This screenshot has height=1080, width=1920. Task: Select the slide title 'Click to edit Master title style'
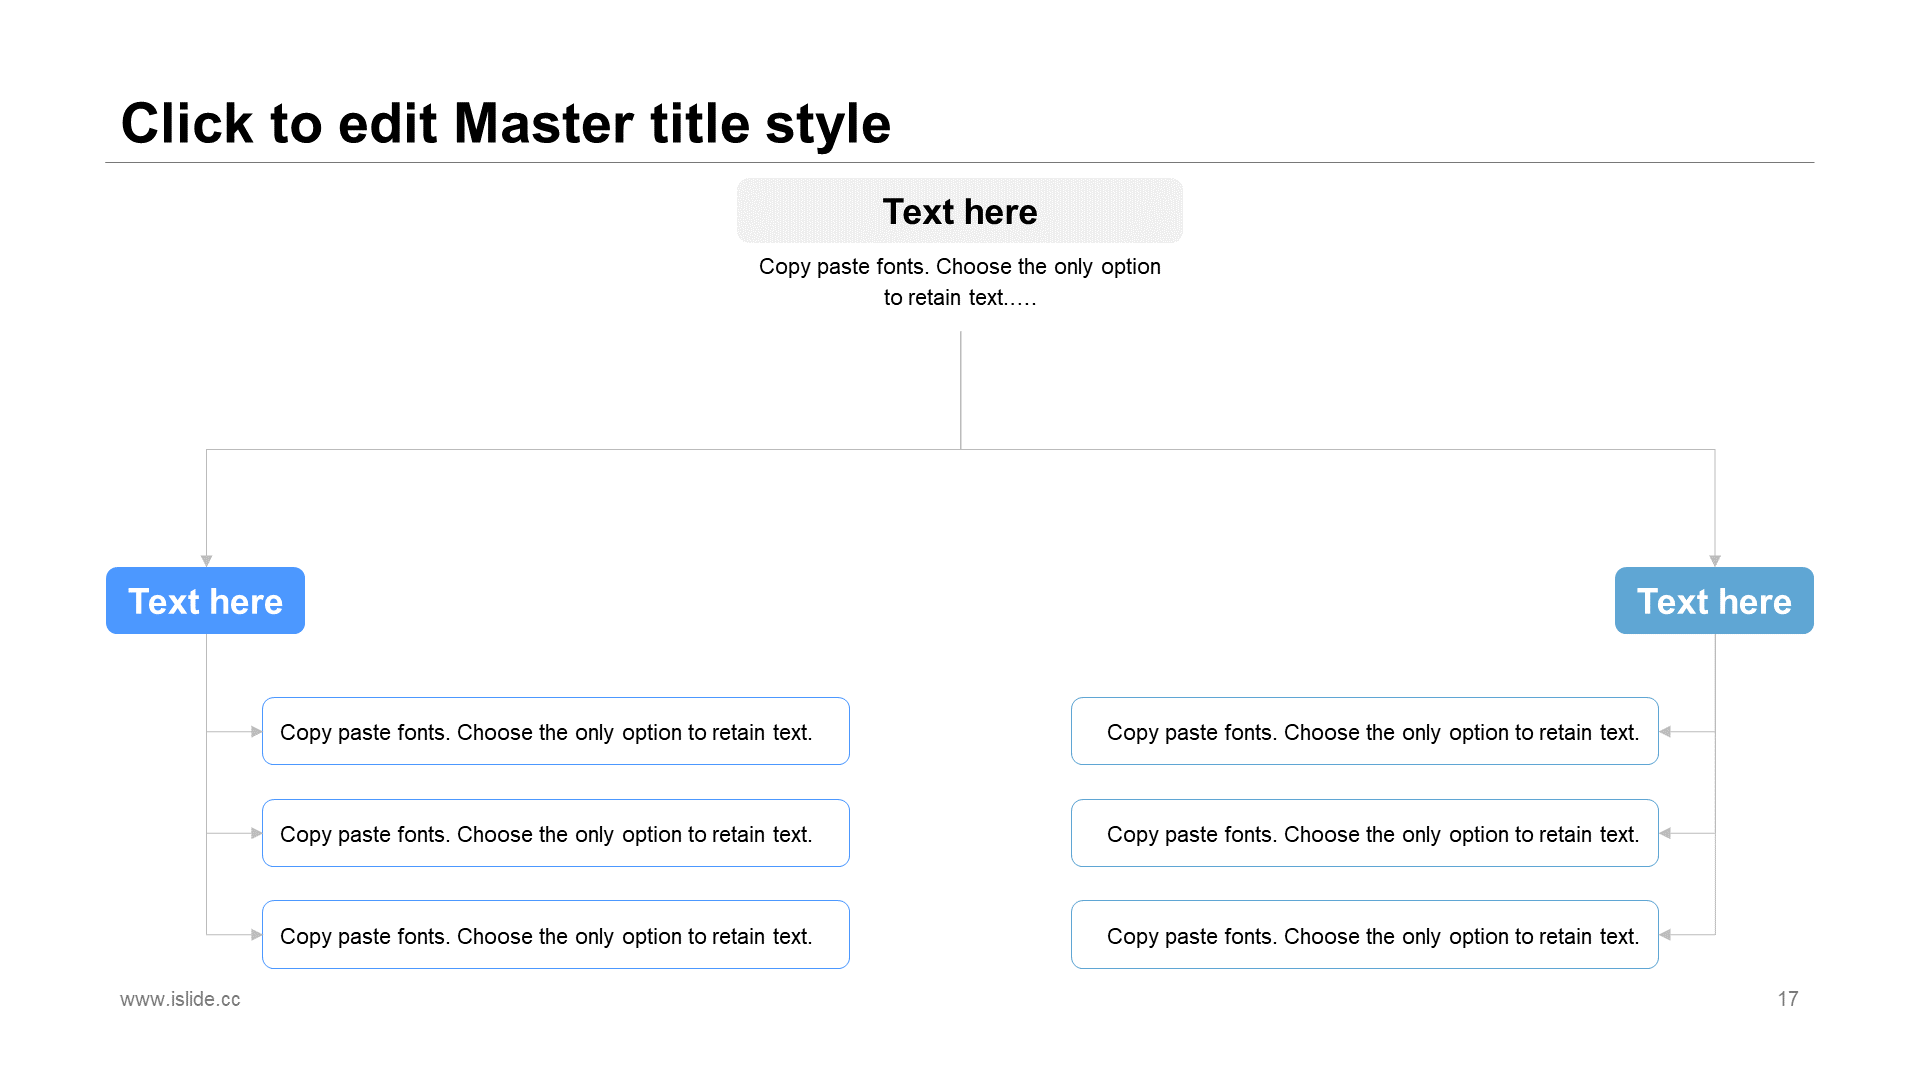click(x=505, y=124)
